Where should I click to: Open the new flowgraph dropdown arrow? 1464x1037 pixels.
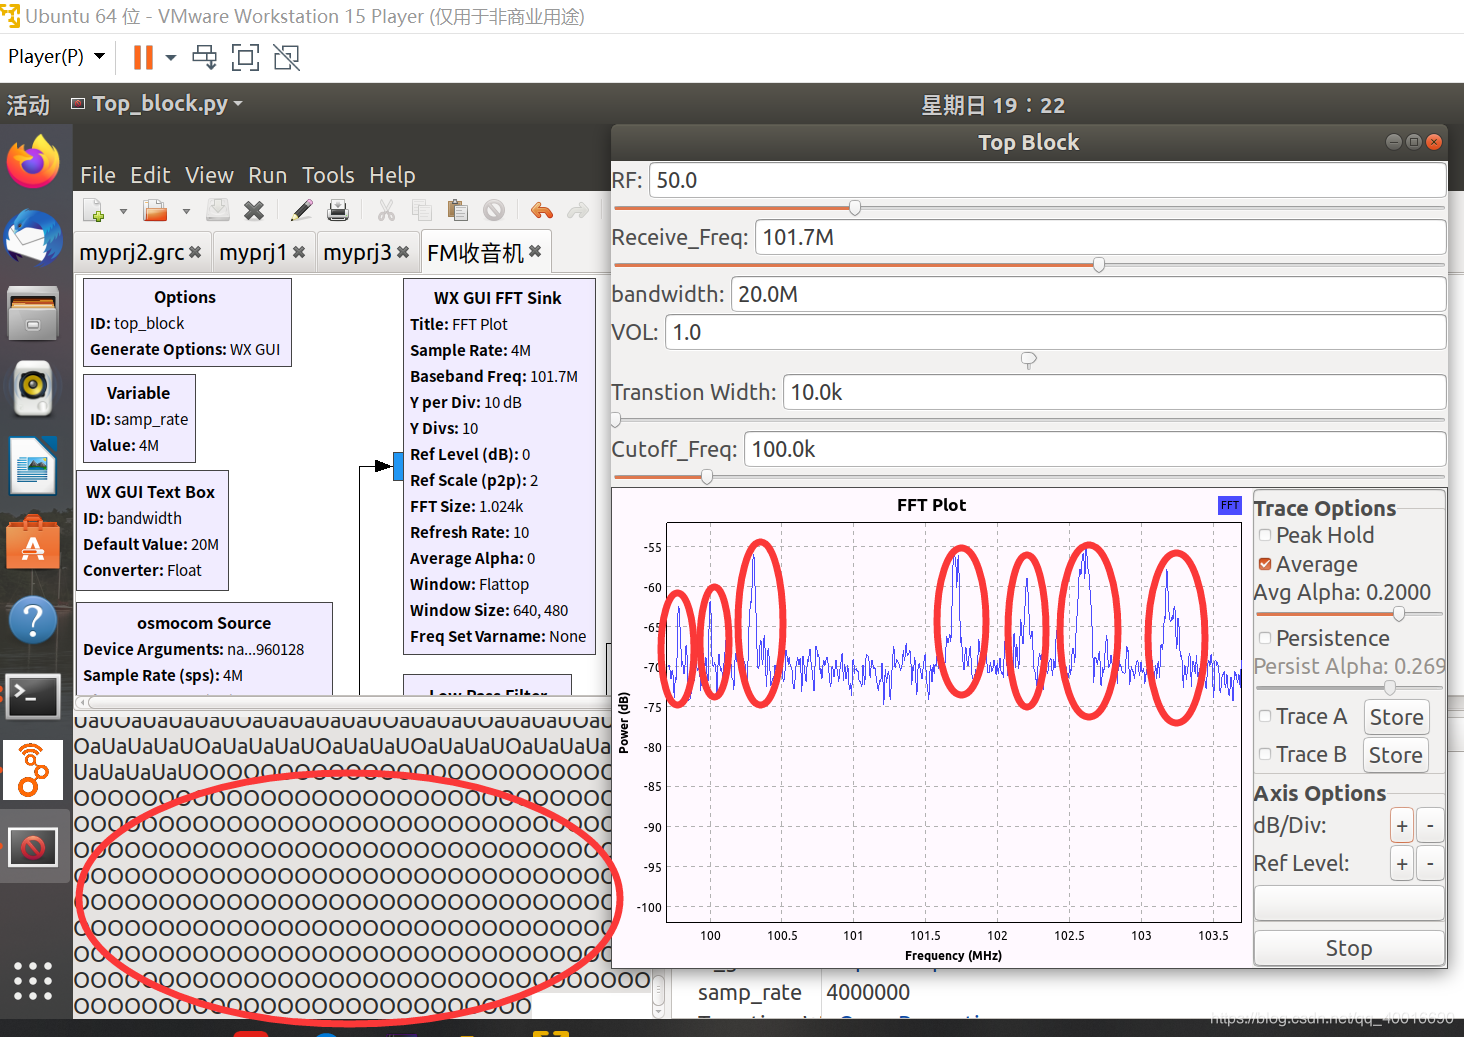pos(123,211)
